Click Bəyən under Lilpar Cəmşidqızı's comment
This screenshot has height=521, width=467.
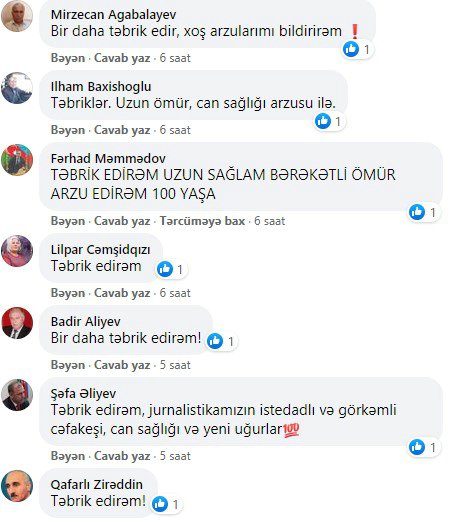tap(68, 293)
